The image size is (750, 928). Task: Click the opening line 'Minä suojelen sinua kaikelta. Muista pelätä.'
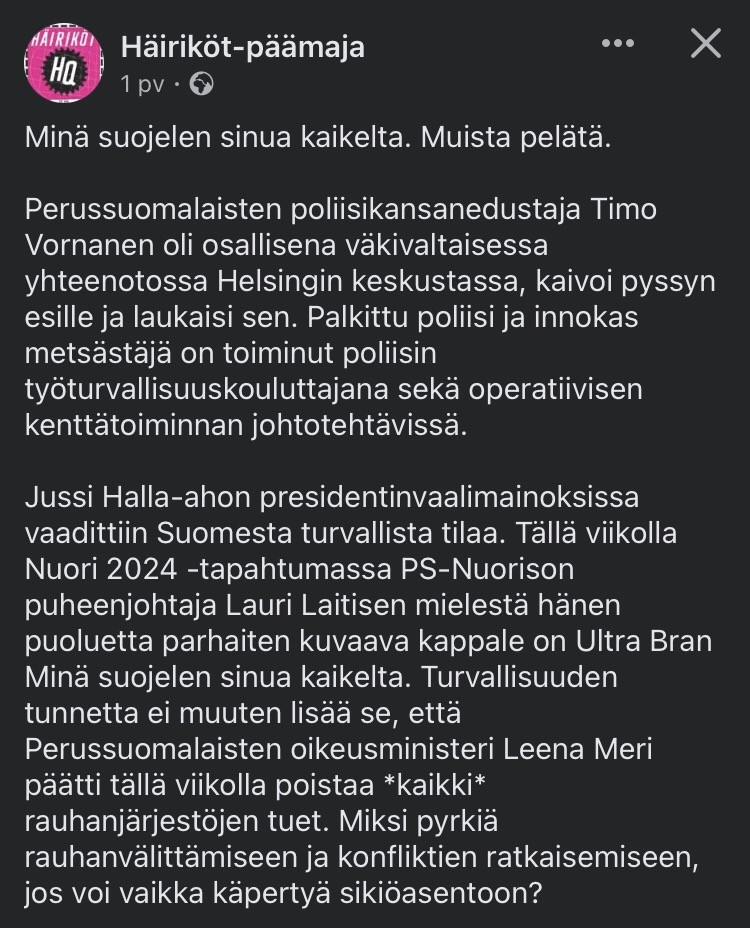click(318, 137)
